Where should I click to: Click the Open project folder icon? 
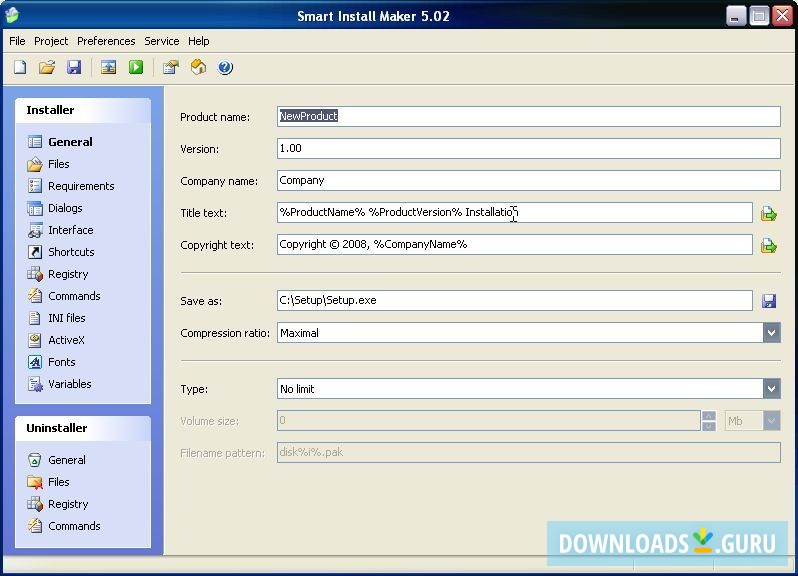click(47, 68)
